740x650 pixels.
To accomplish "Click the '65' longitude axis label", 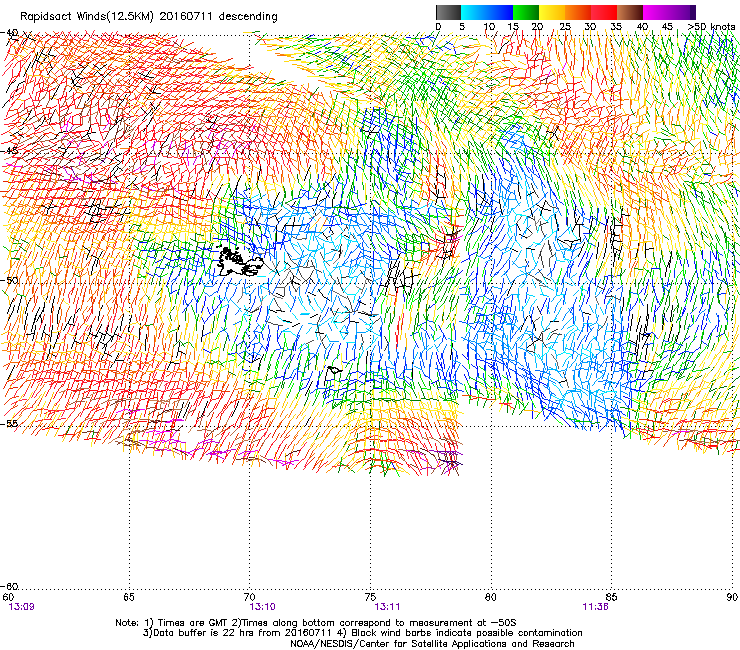I will 129,597.
